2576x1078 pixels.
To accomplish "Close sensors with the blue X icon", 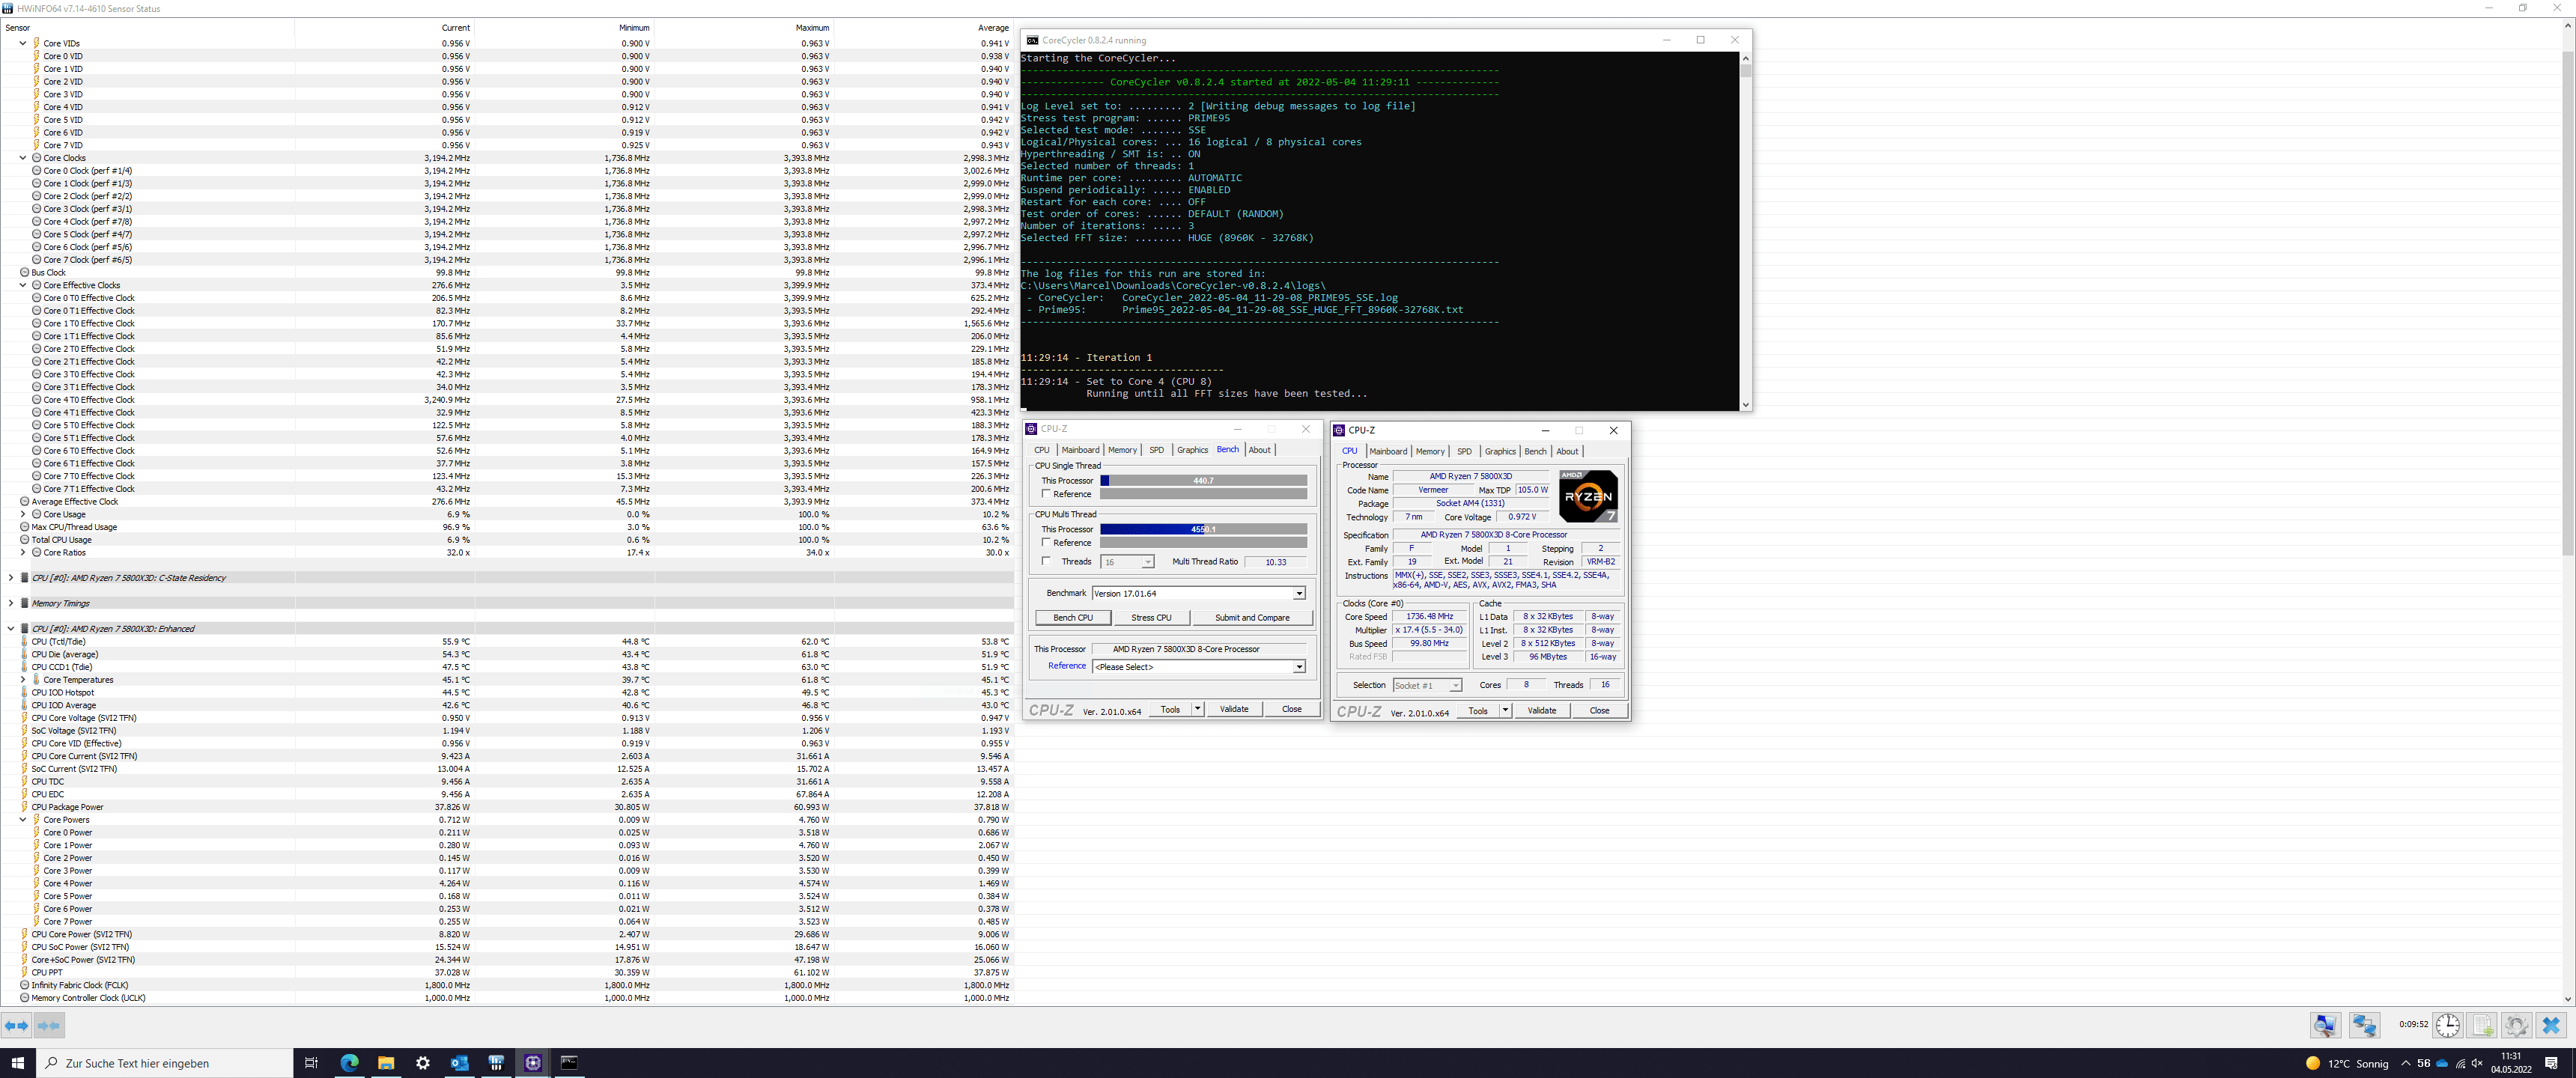I will 2551,1025.
